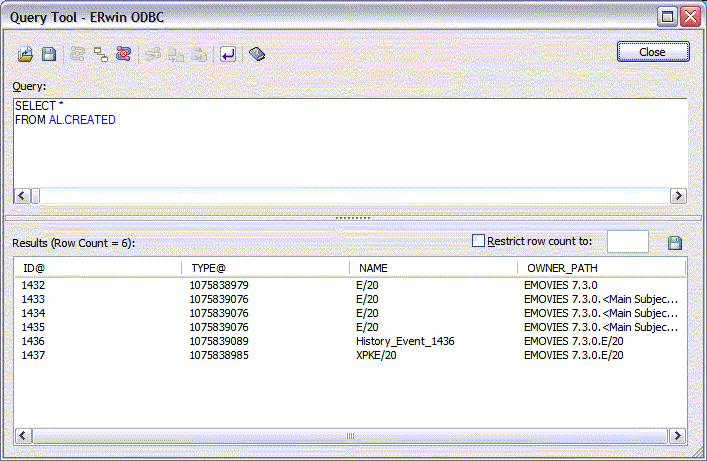Select the History_Event_1436 result row

click(x=405, y=341)
